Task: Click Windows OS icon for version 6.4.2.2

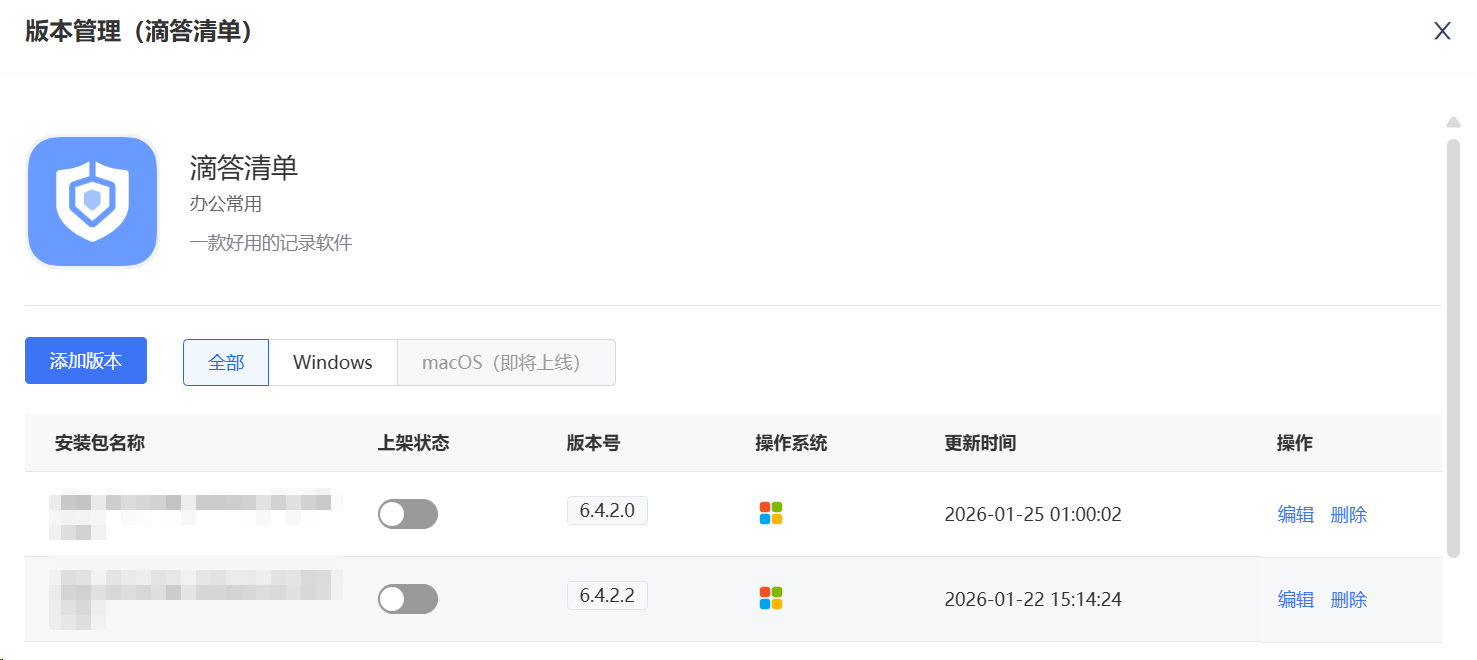Action: [x=770, y=598]
